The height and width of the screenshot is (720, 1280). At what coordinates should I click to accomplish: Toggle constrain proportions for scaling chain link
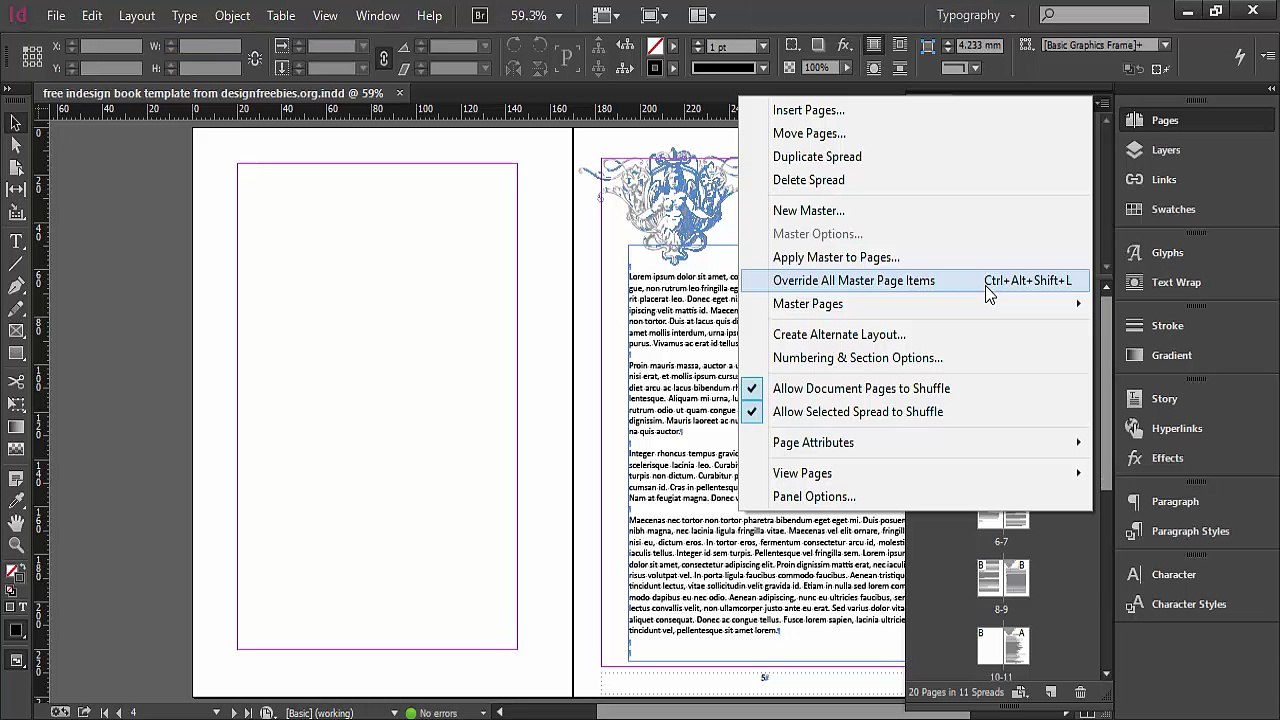coord(383,57)
